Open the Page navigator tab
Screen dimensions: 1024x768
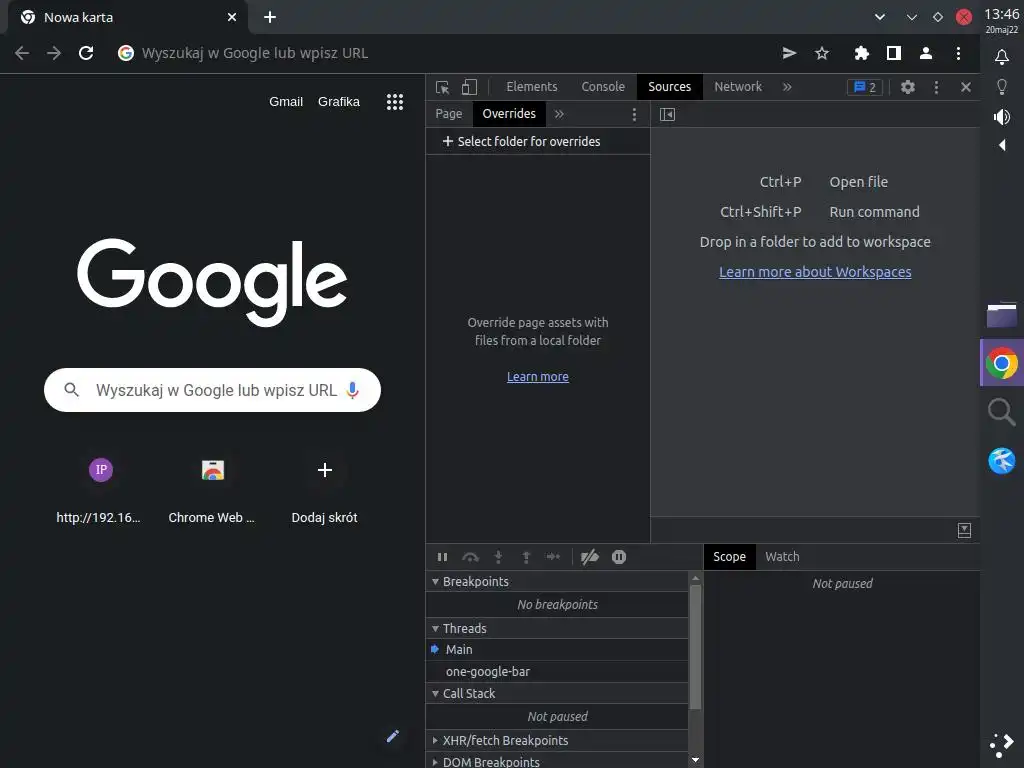(x=449, y=114)
